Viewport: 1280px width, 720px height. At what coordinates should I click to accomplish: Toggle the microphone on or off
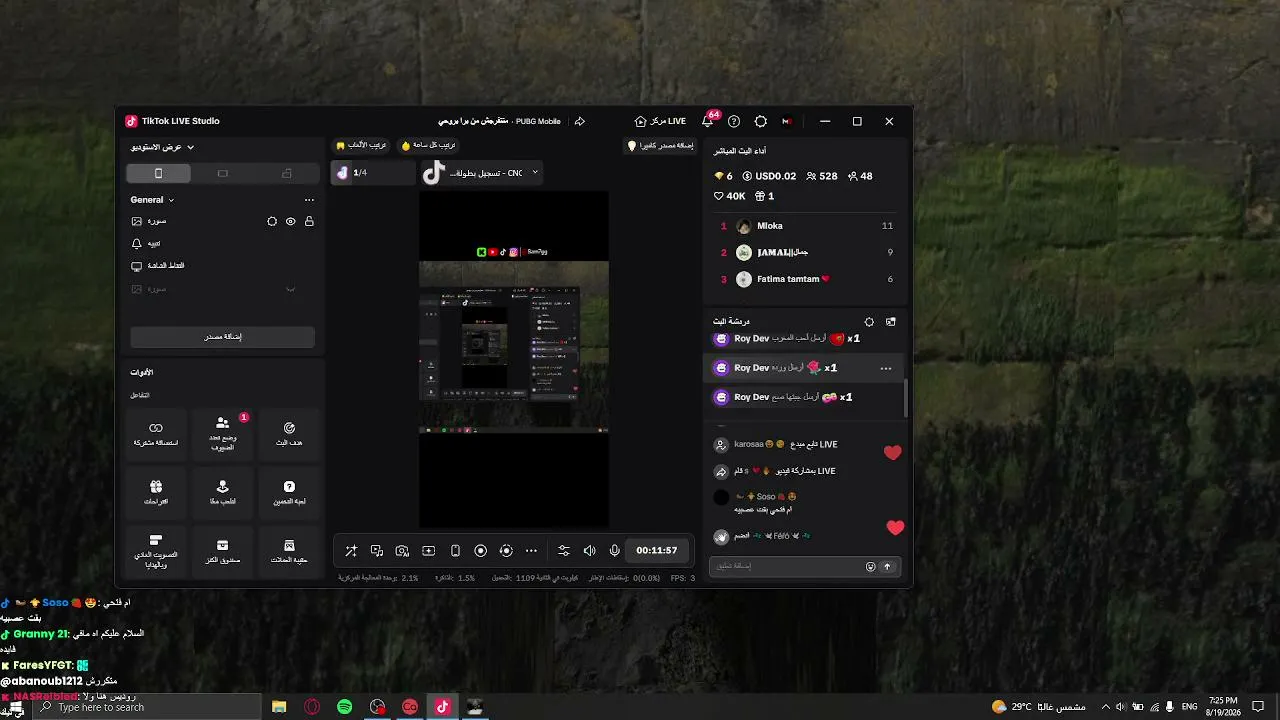pos(614,551)
